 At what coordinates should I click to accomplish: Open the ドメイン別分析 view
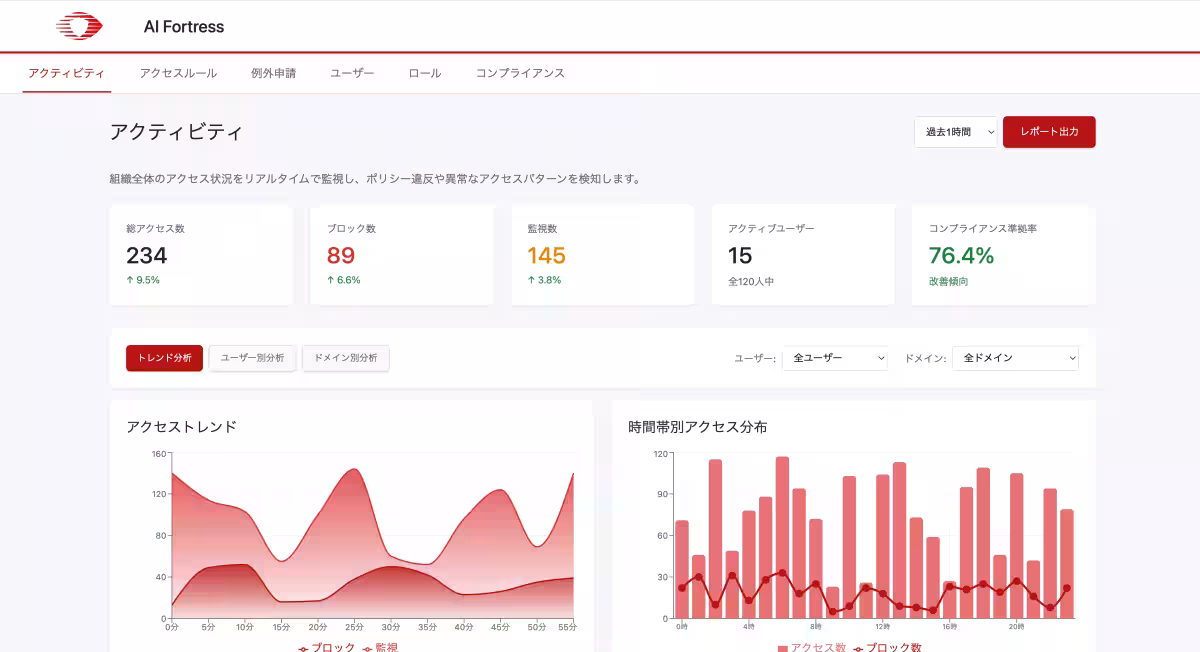coord(345,358)
